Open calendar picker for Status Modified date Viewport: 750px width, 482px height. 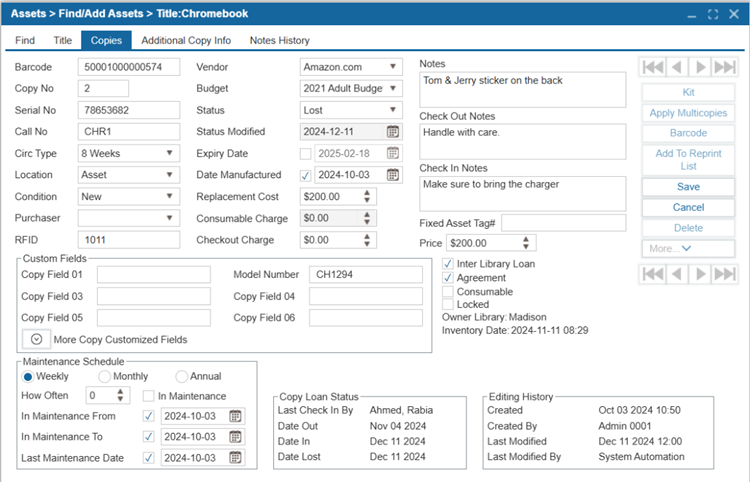pyautogui.click(x=393, y=132)
